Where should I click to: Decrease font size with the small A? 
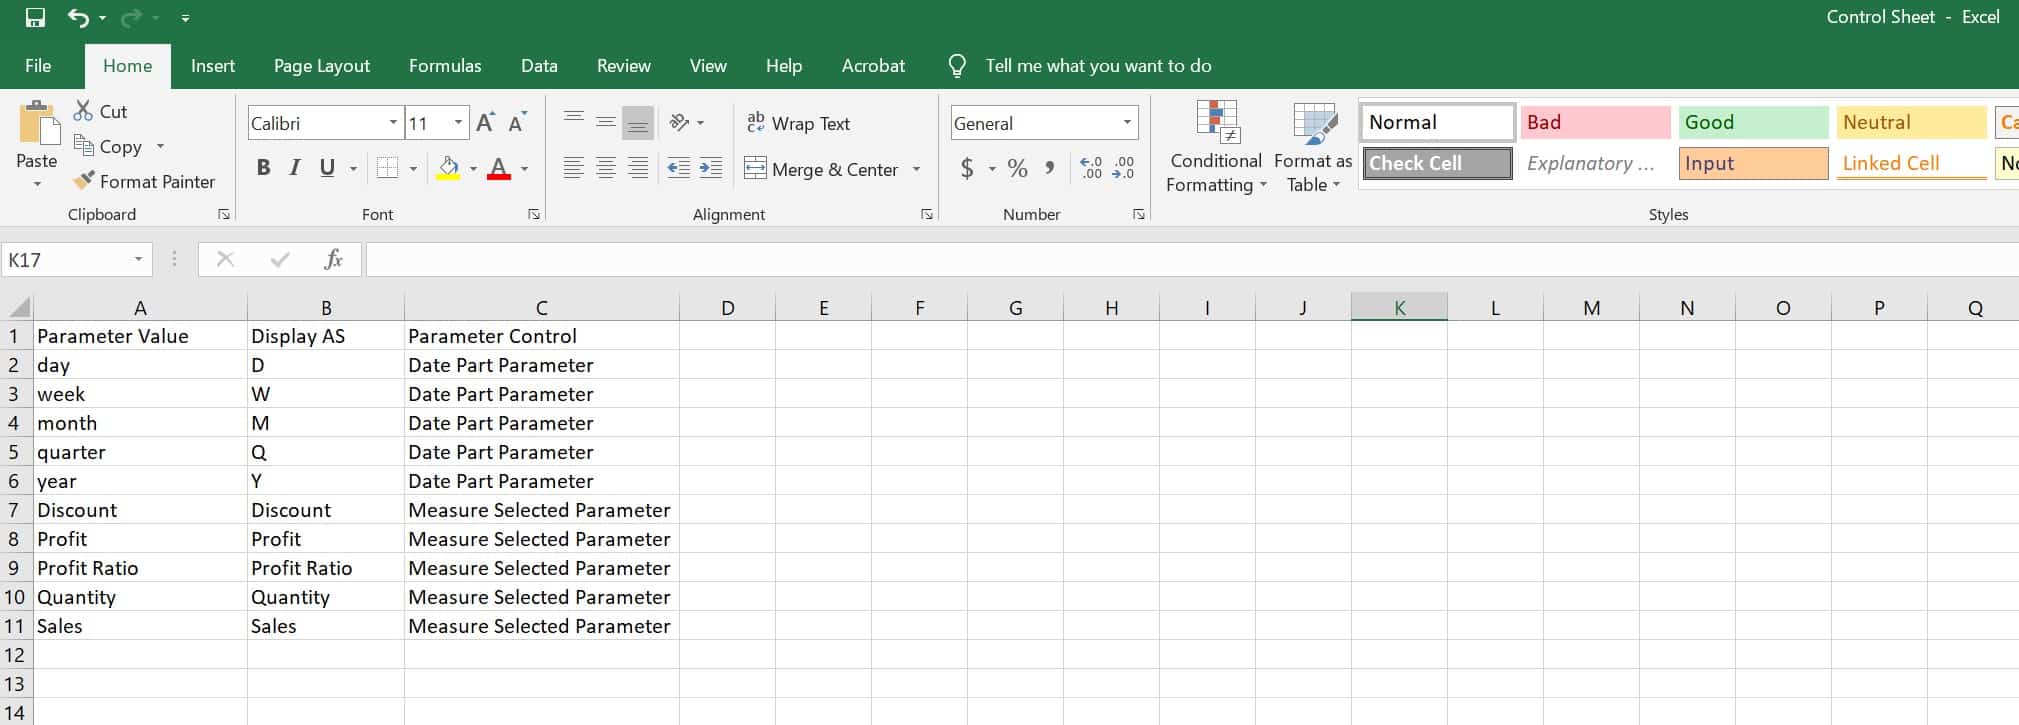point(517,123)
